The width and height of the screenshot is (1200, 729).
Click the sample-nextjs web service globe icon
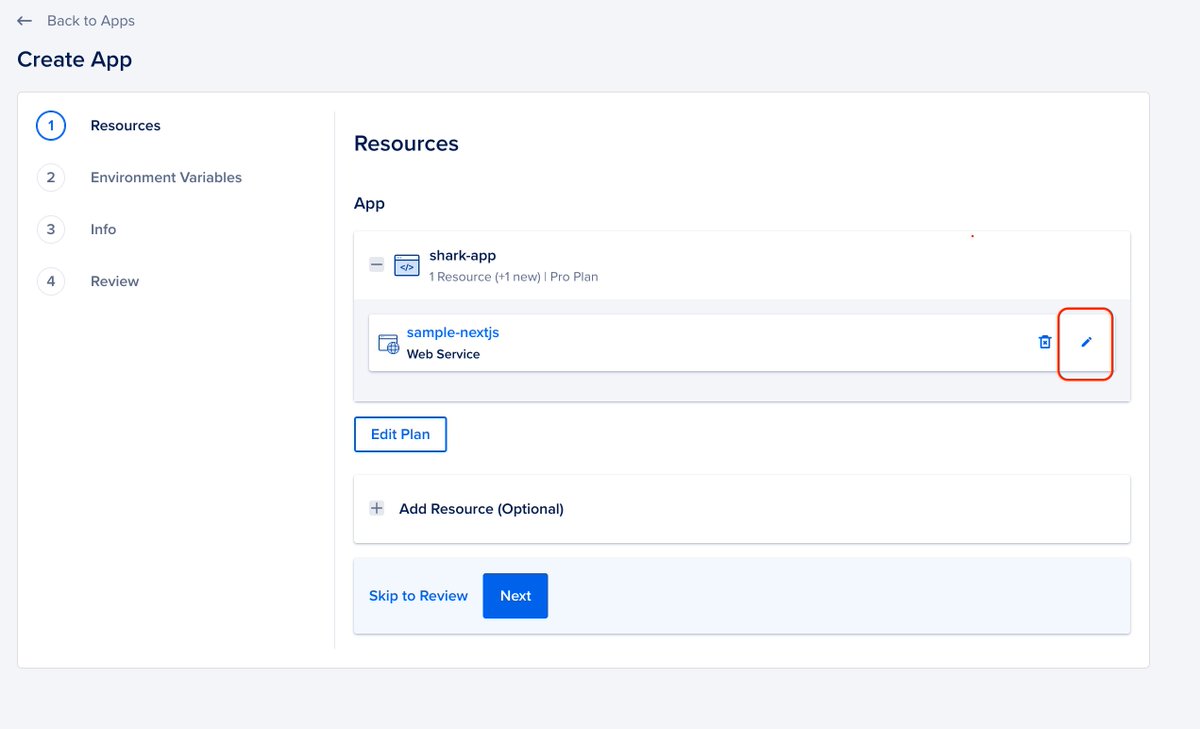[388, 344]
